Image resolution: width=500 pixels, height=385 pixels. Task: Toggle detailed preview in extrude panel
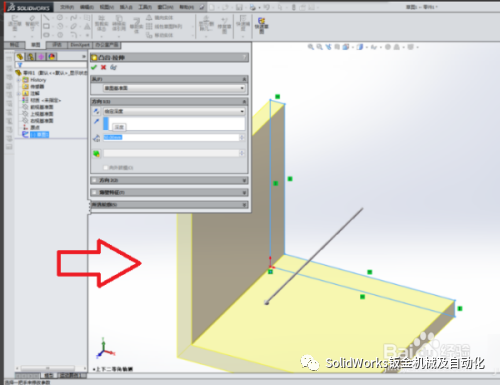click(x=114, y=67)
